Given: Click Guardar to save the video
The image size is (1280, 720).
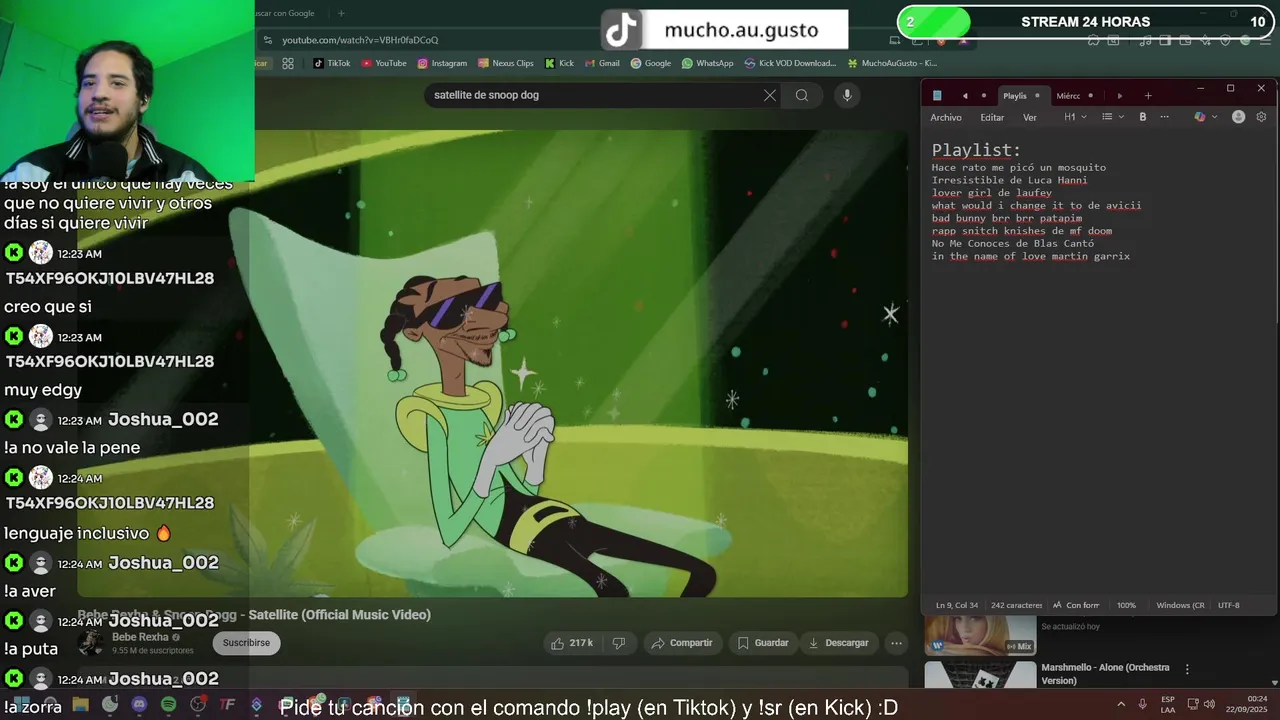Looking at the screenshot, I should click(763, 643).
